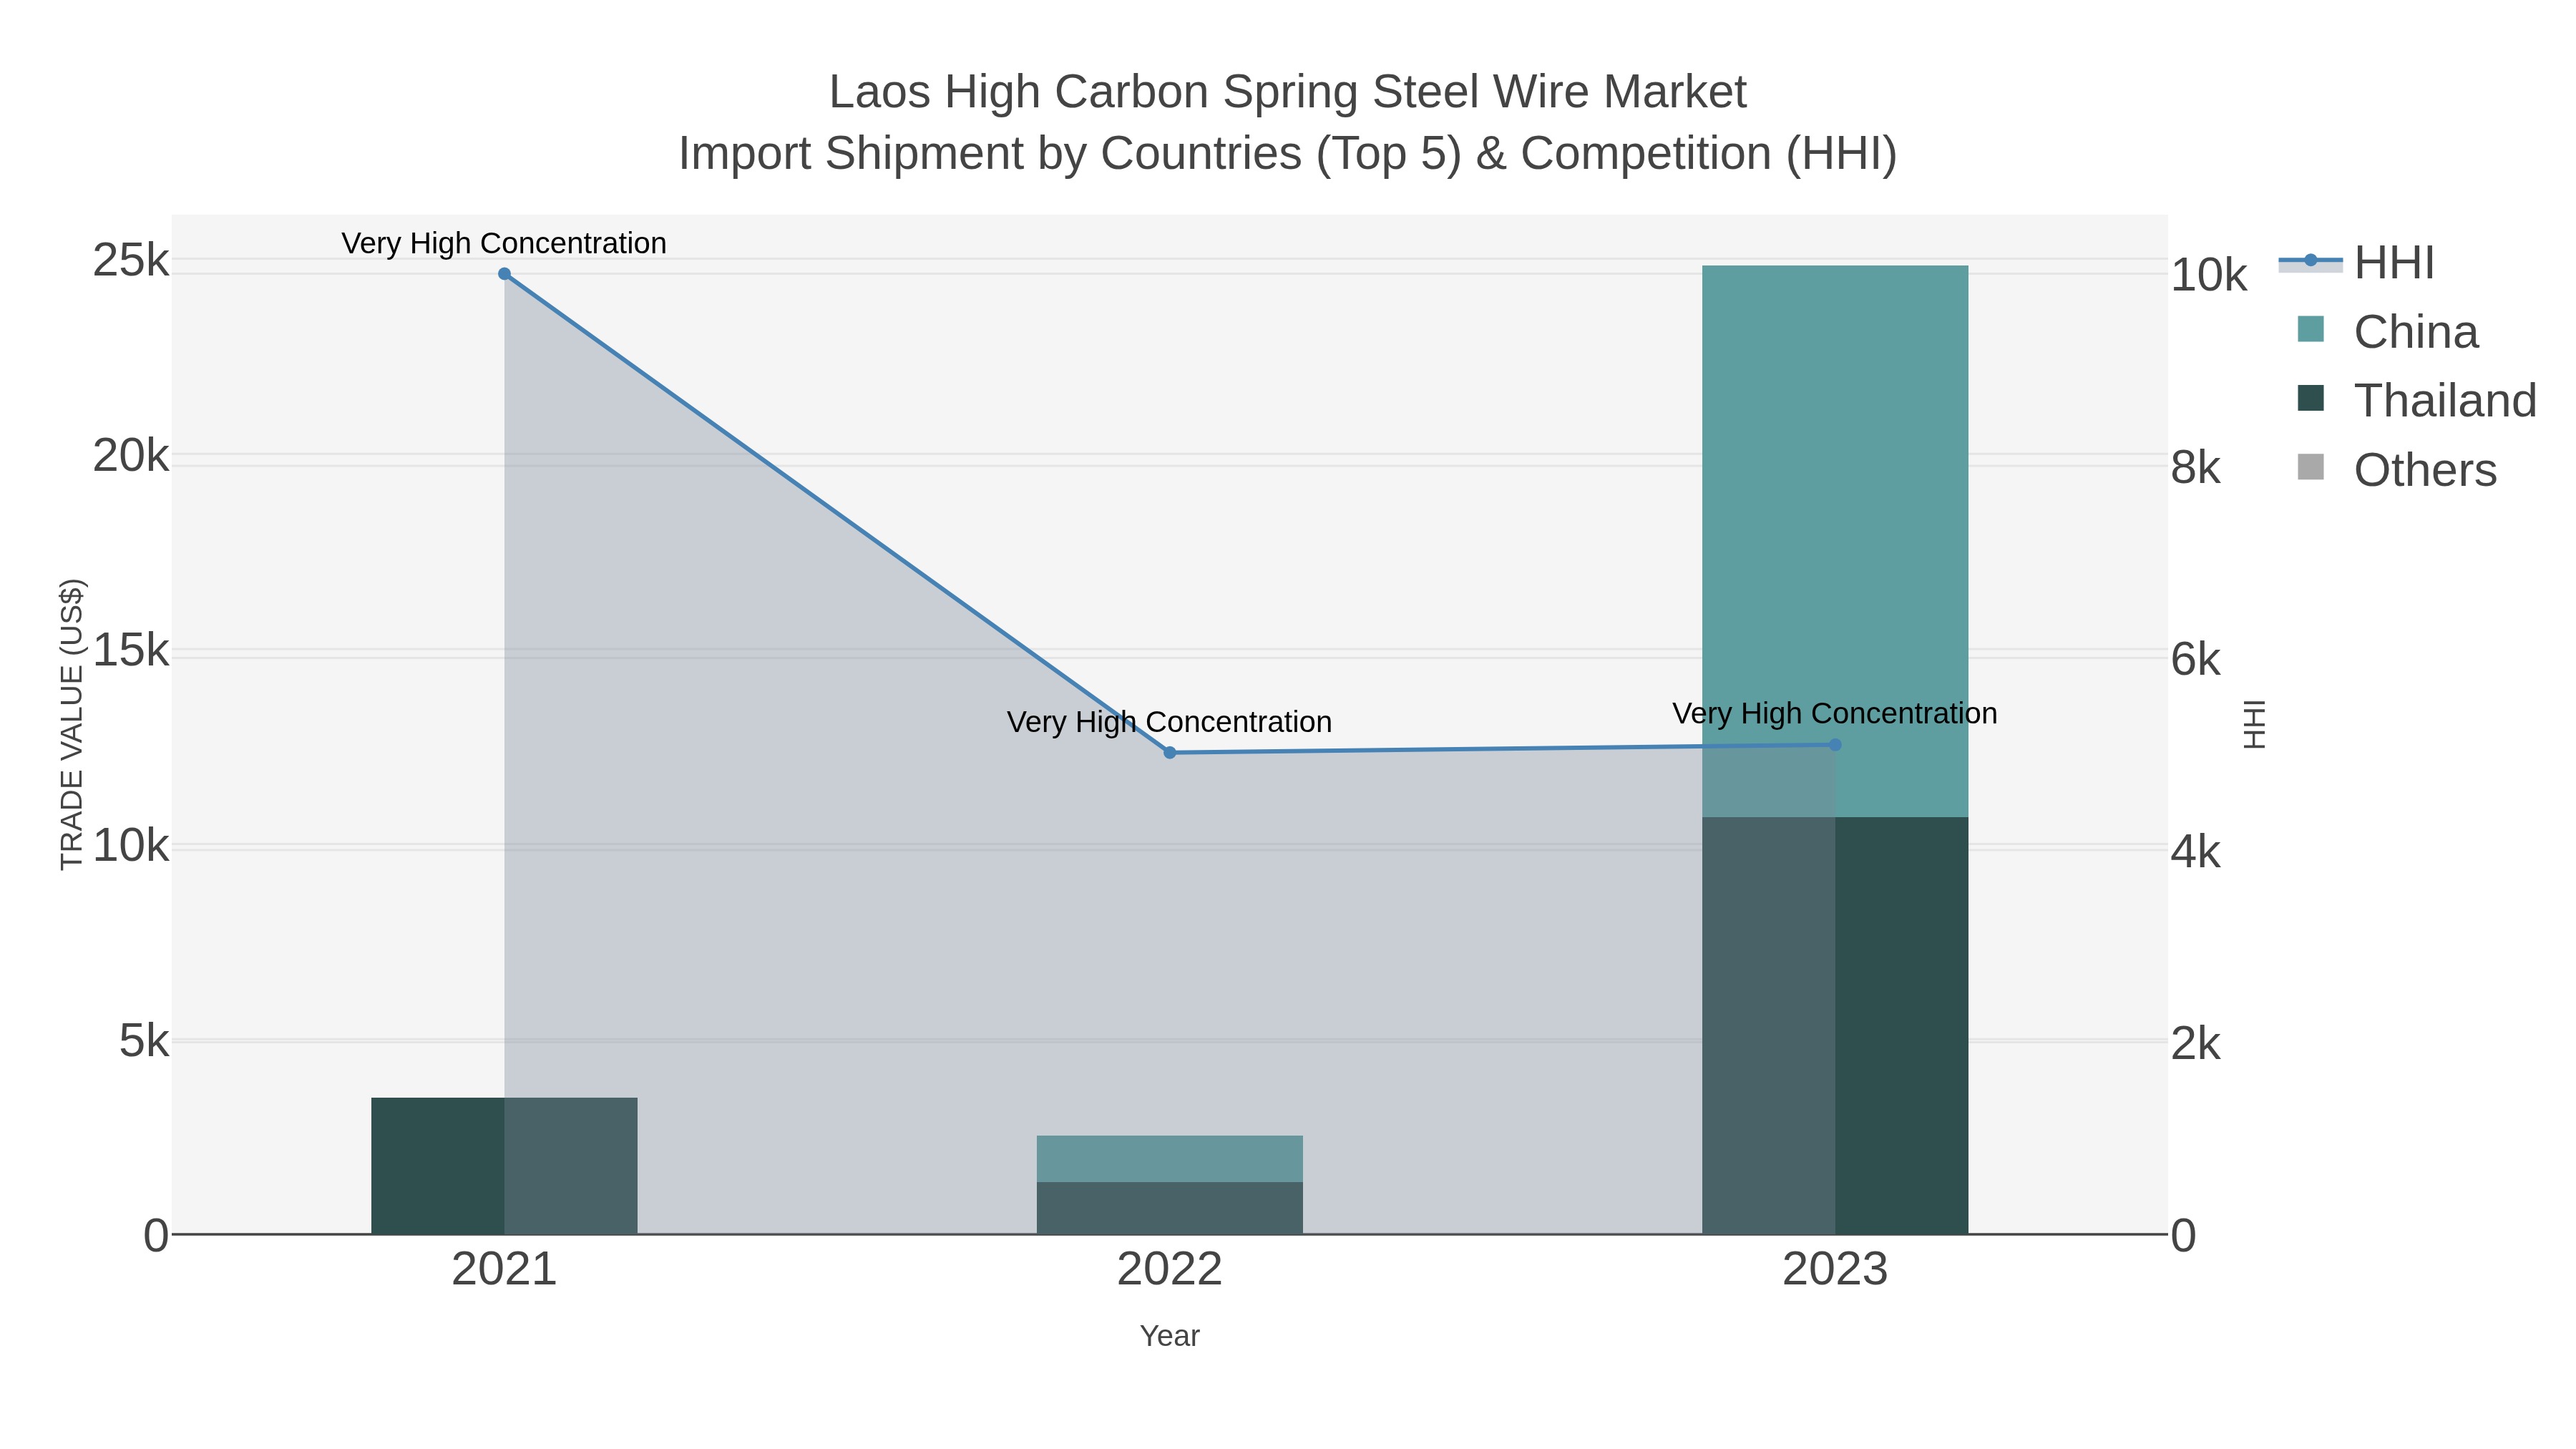Click the 2022 China bar segment
This screenshot has height=1449, width=2576.
click(x=1170, y=1159)
